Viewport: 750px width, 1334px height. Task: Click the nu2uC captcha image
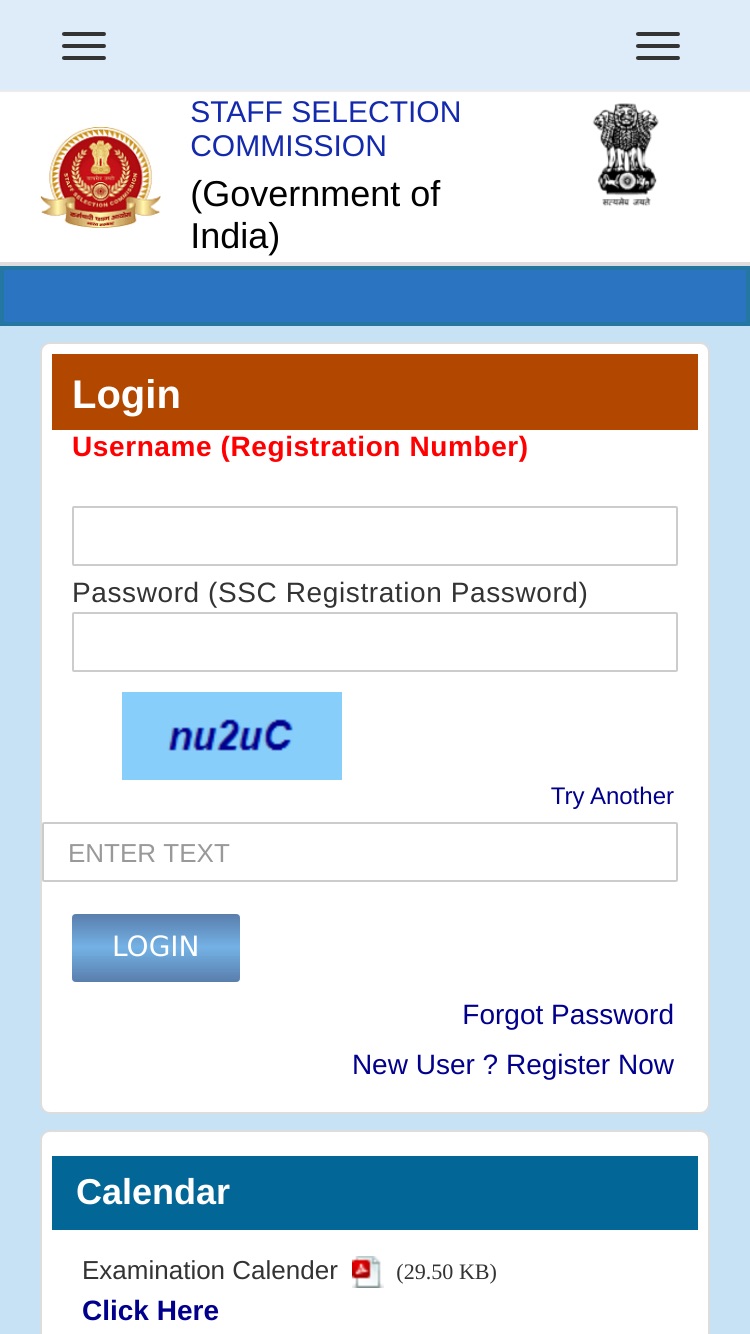(x=232, y=736)
